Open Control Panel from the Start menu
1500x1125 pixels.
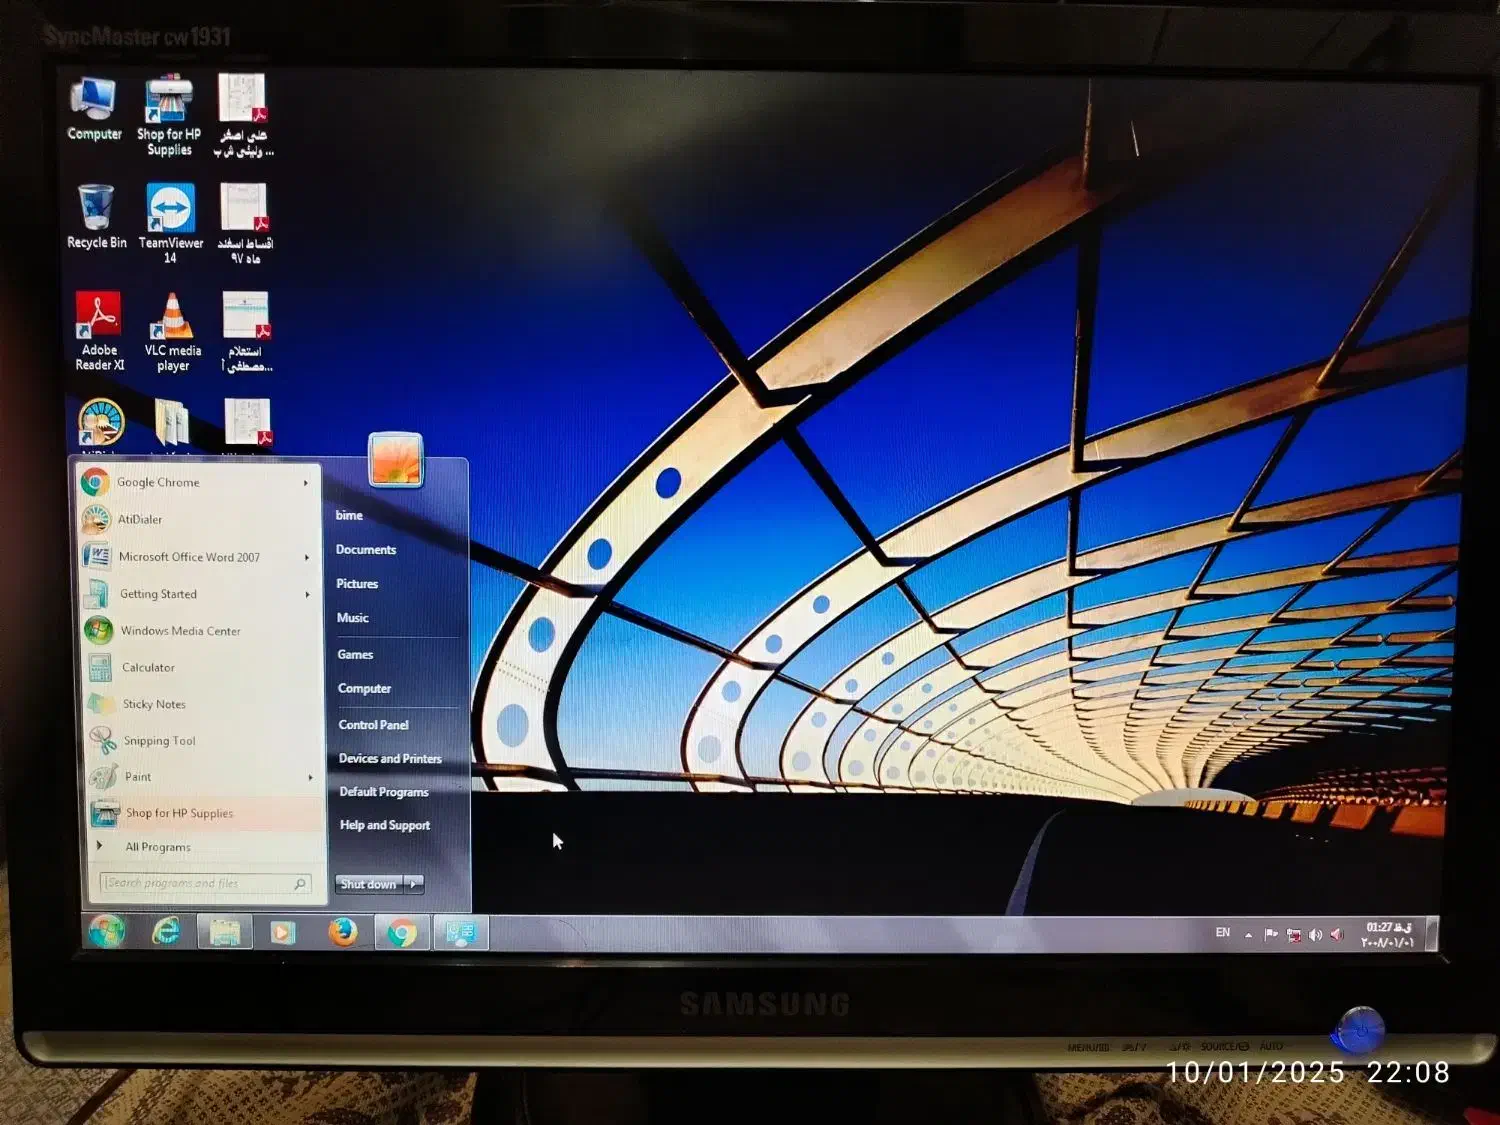click(x=373, y=725)
